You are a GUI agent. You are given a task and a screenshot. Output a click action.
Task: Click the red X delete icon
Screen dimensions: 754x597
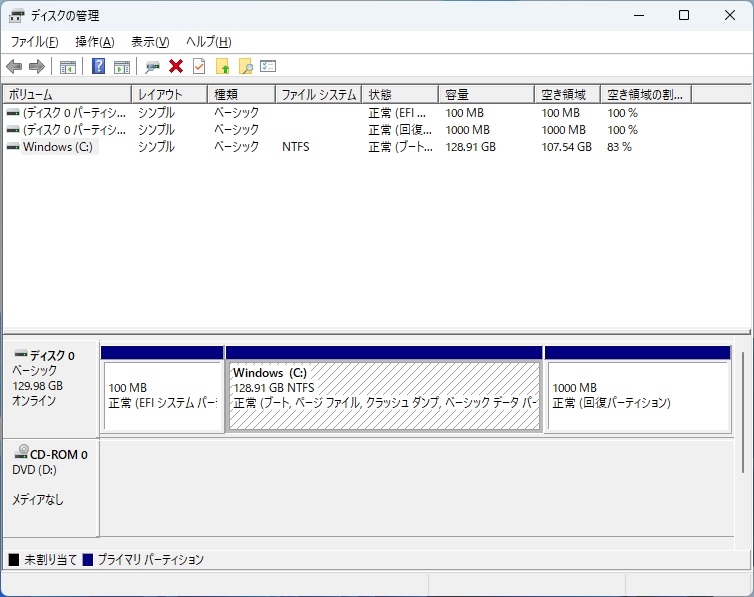click(176, 66)
